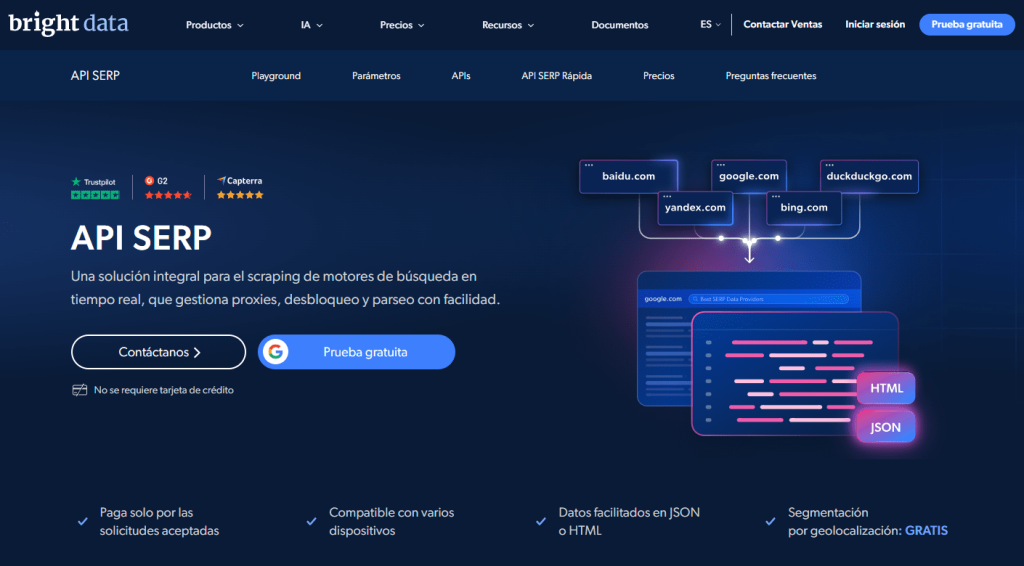Click the Contáctanos button
This screenshot has height=566, width=1024.
[159, 352]
